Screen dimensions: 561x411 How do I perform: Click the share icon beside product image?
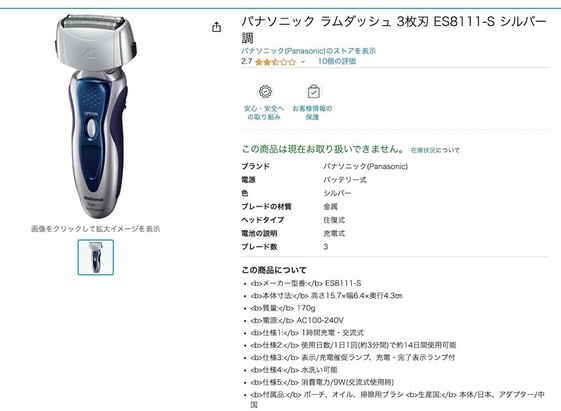[x=216, y=27]
